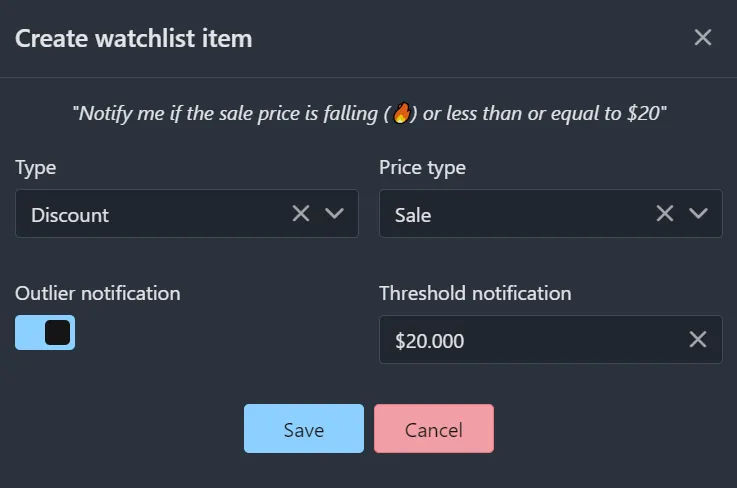Click the fire emoji in the summary
737x488 pixels.
[401, 113]
